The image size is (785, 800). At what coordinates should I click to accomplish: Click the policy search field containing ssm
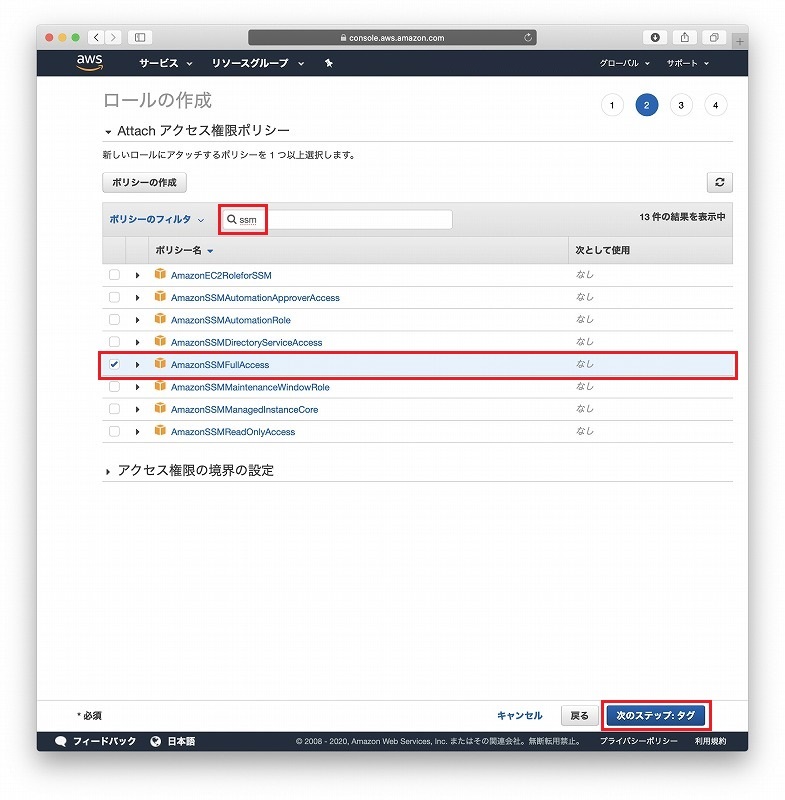(x=337, y=219)
